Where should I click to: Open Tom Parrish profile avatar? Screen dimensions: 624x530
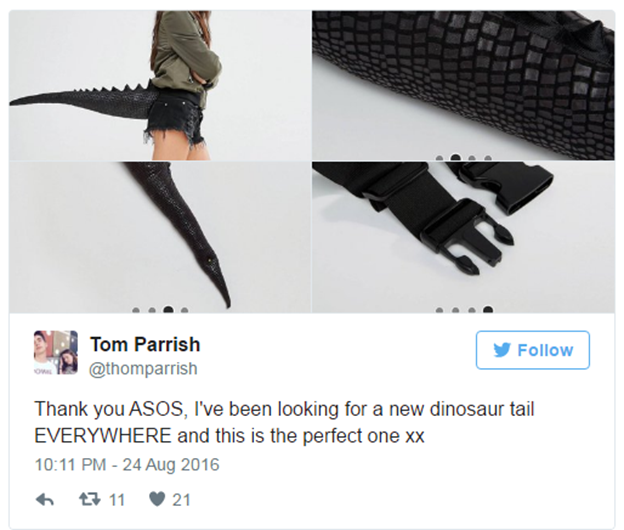tap(56, 352)
